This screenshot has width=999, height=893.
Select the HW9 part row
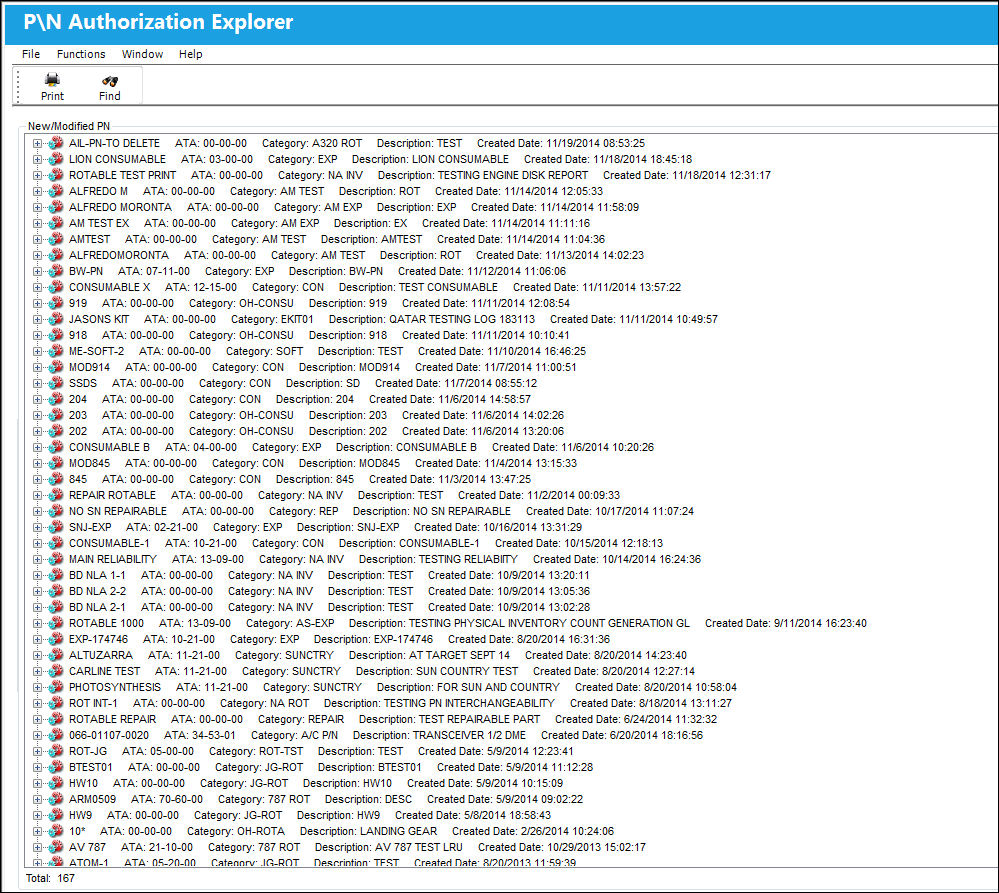pos(310,815)
